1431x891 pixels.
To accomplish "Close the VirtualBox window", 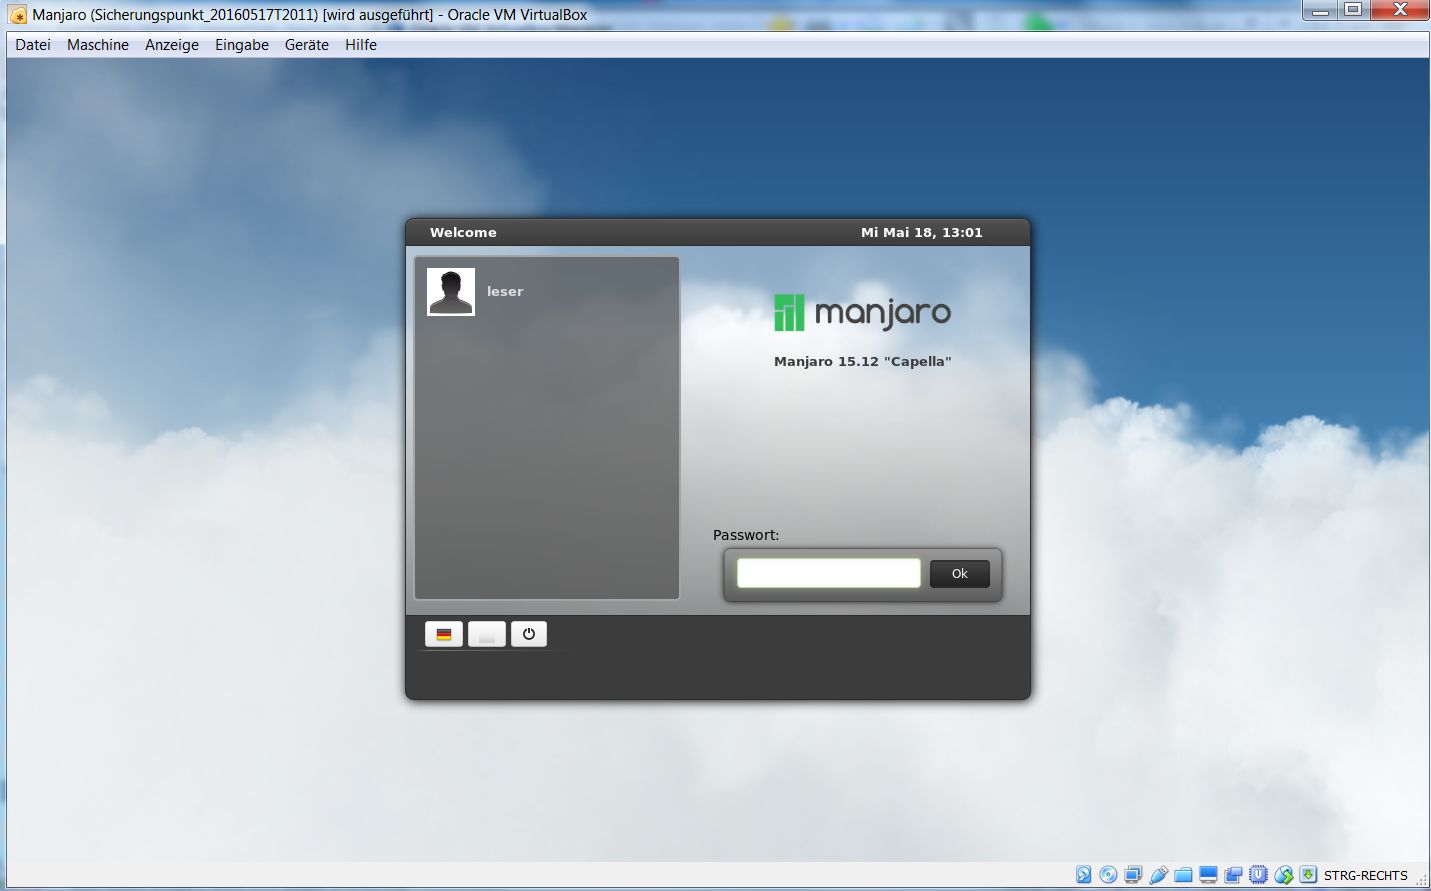I will 1400,10.
